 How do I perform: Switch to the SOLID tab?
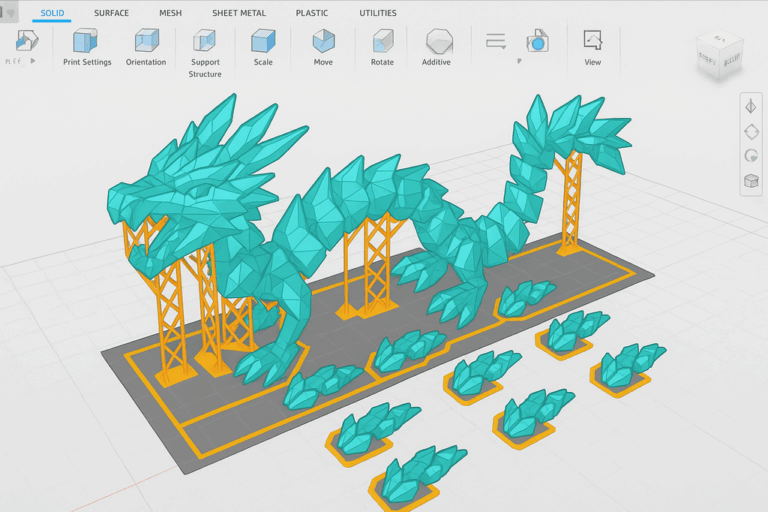(52, 13)
